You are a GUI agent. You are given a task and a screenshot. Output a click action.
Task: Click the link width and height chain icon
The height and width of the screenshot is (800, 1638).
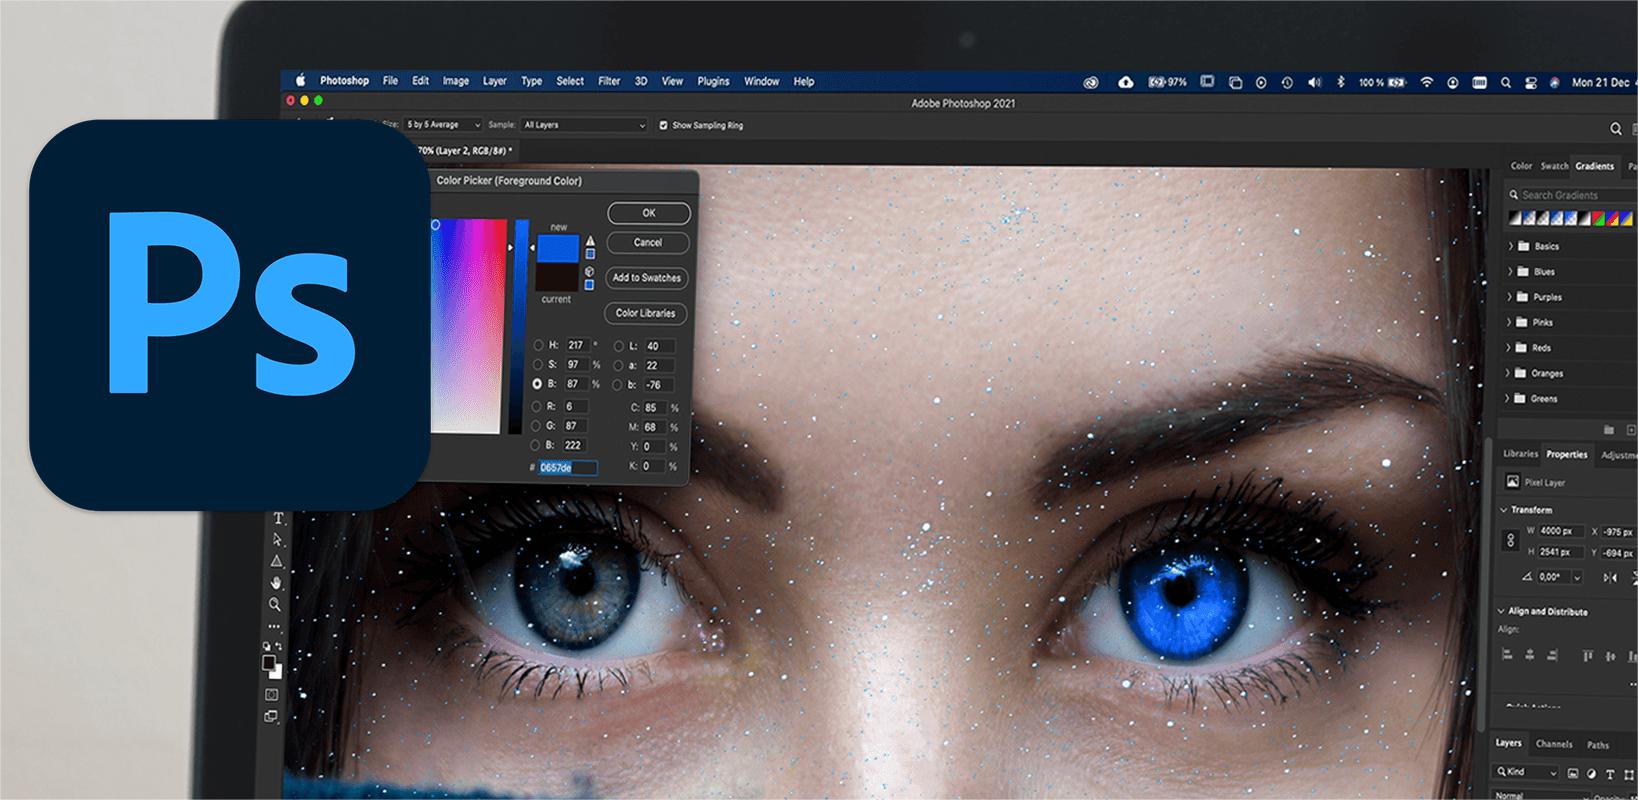point(1511,540)
